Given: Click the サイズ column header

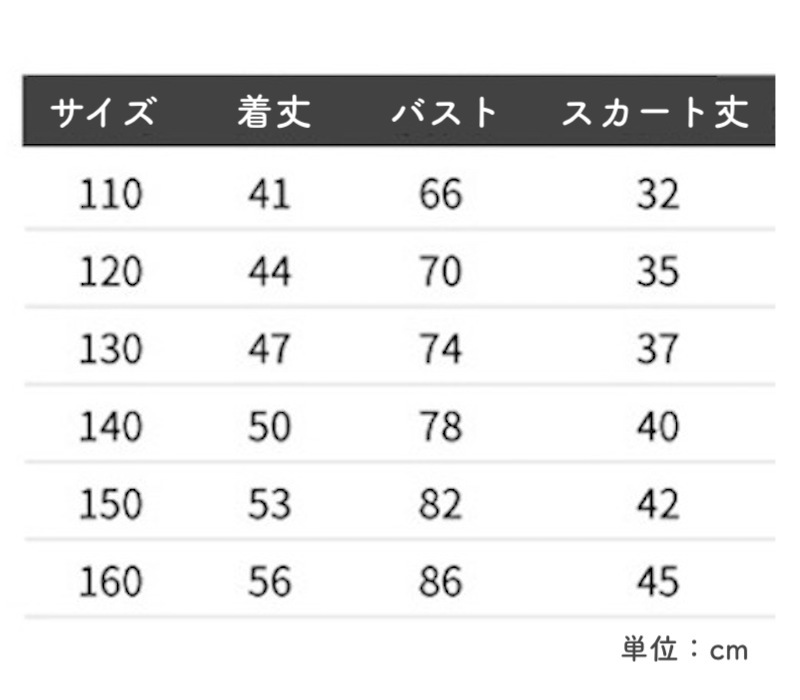Looking at the screenshot, I should pyautogui.click(x=103, y=112).
